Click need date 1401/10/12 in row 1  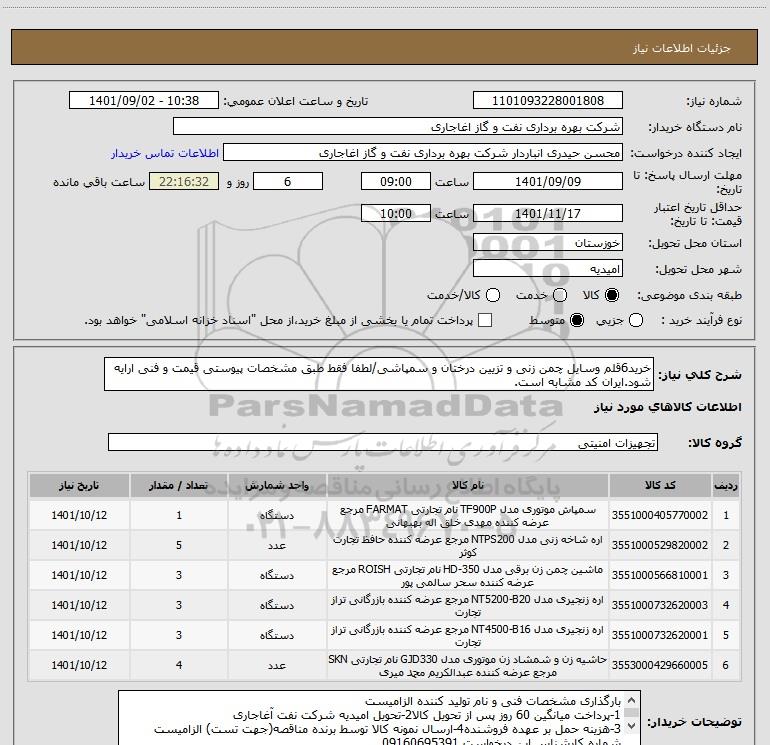click(79, 515)
